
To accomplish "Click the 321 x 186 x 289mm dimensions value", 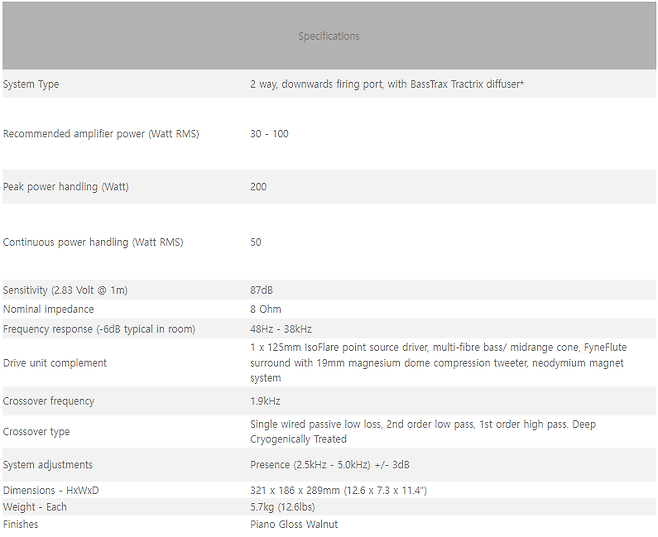I will coord(338,491).
